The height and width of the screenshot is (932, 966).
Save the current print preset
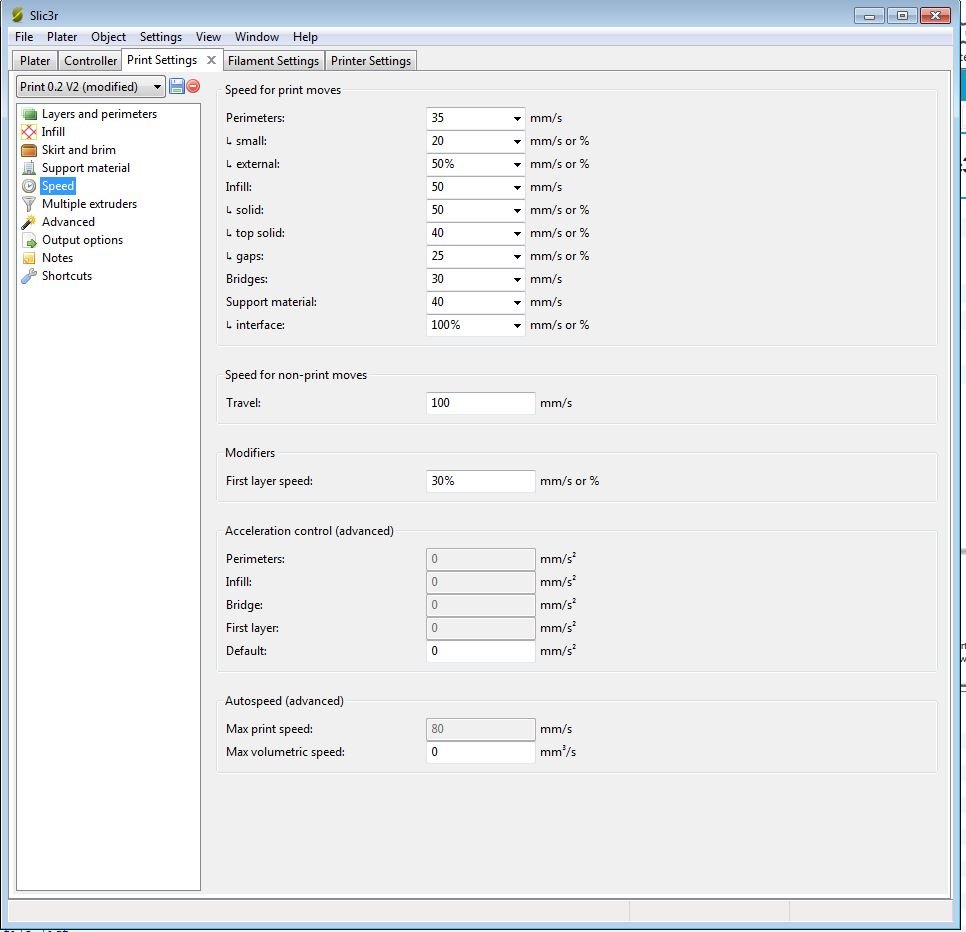click(x=177, y=86)
